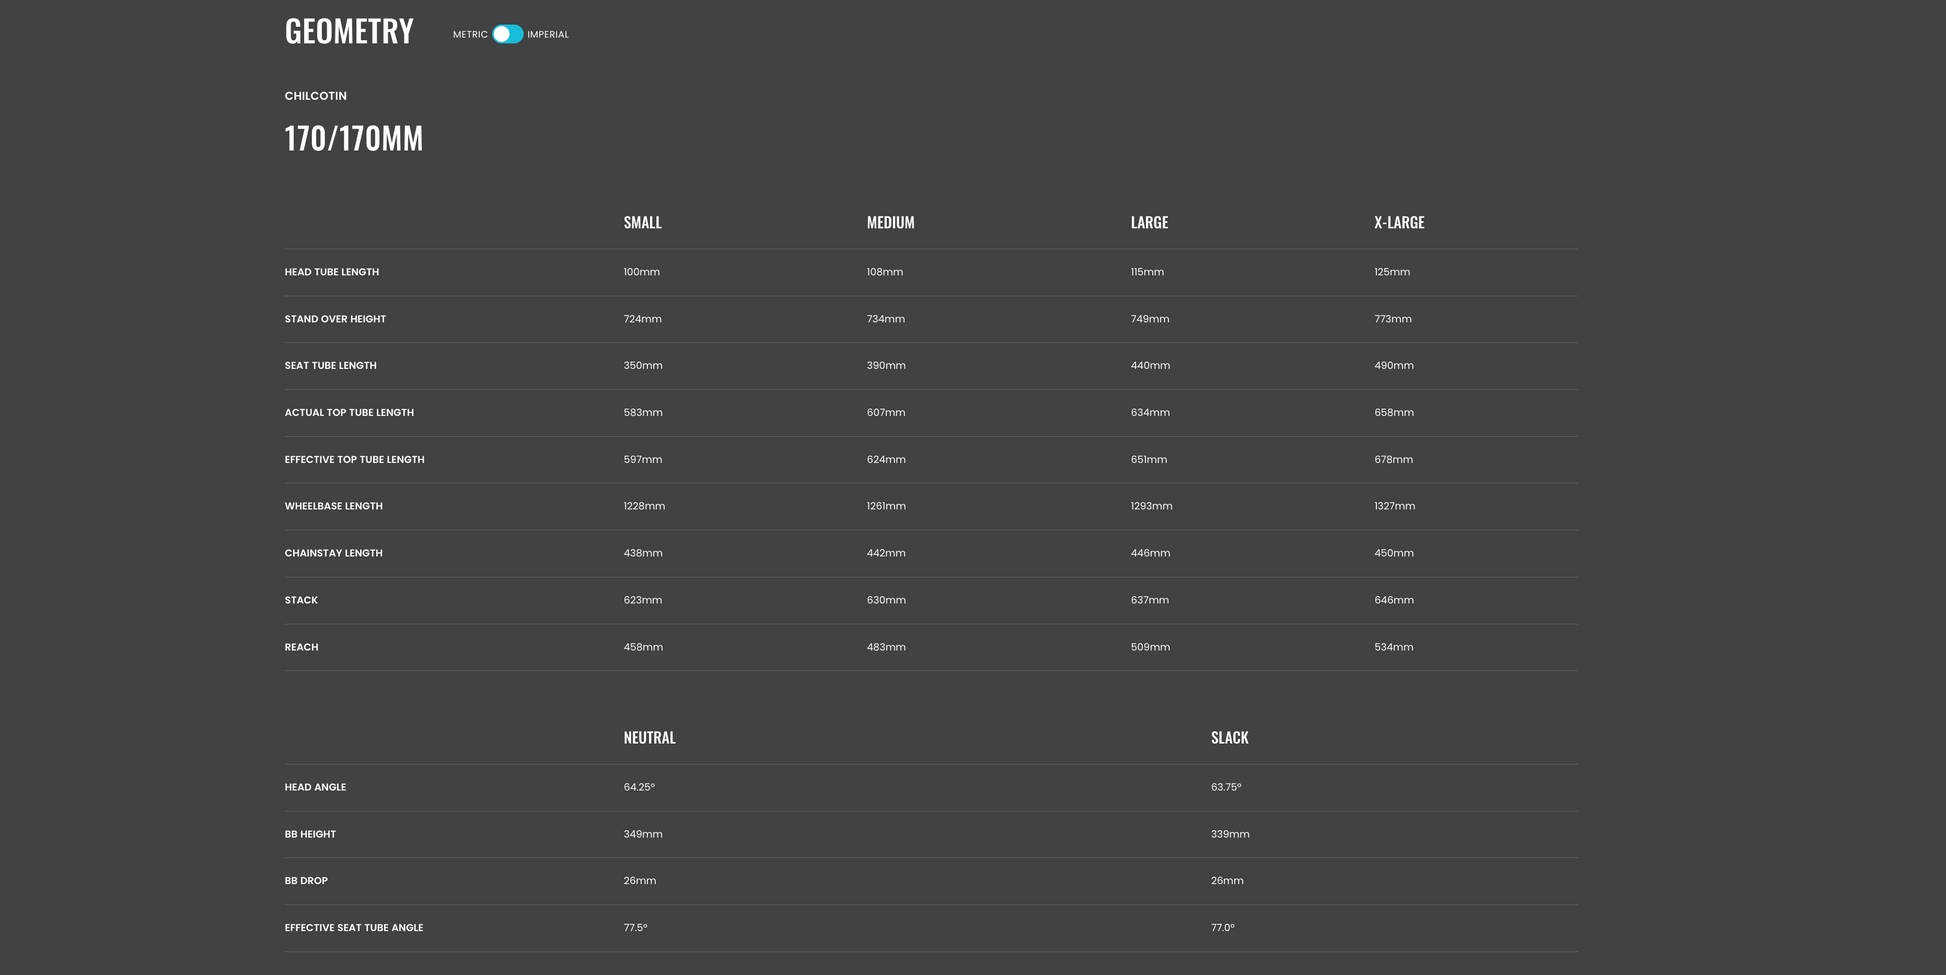Click the NEUTRAL geometry setting header
Image resolution: width=1946 pixels, height=975 pixels.
click(x=649, y=738)
